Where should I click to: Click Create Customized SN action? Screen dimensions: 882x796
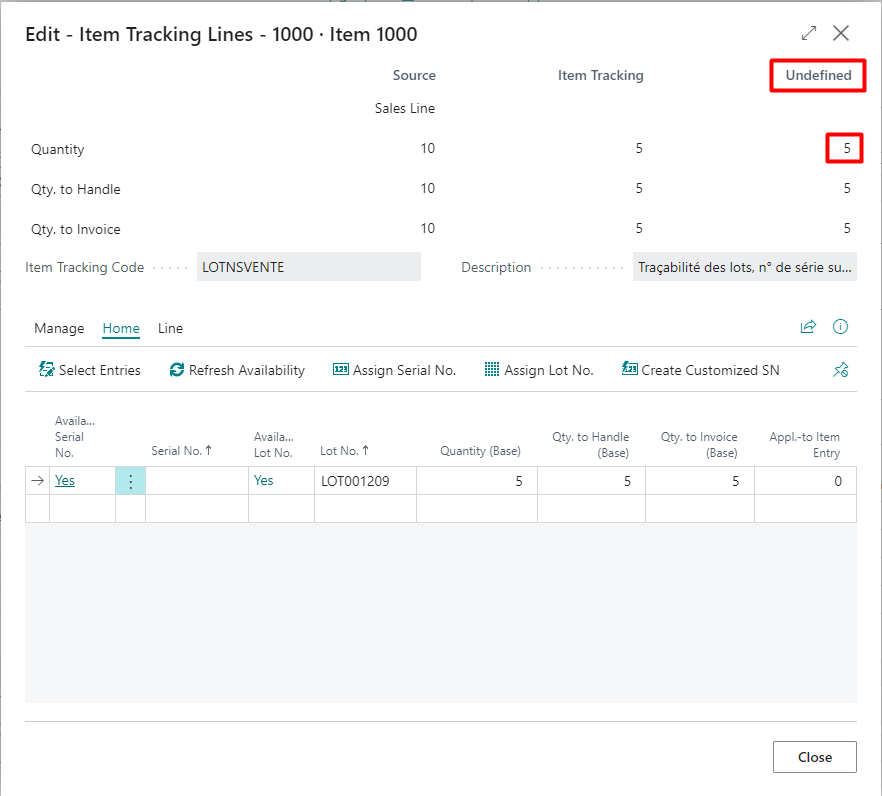(x=700, y=370)
